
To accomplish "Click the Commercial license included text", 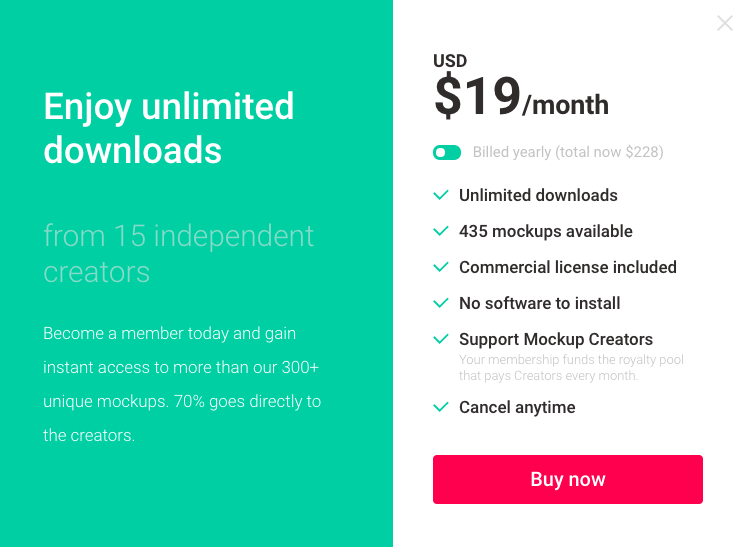I will pyautogui.click(x=568, y=267).
